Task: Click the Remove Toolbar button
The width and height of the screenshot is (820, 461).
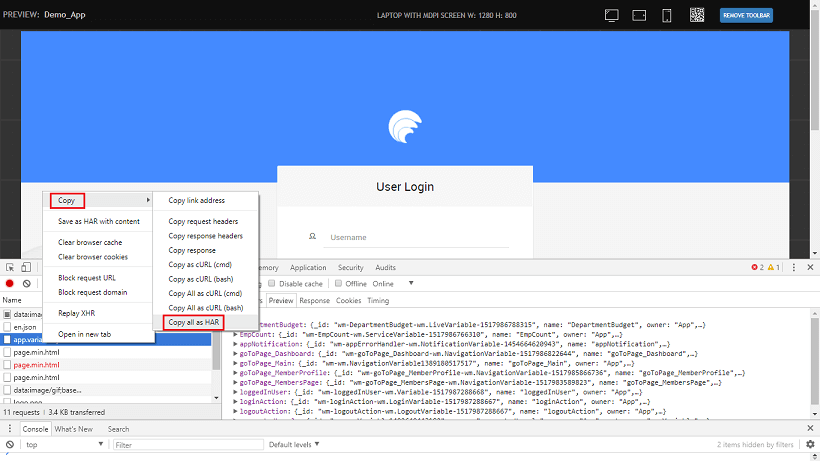Action: point(746,15)
